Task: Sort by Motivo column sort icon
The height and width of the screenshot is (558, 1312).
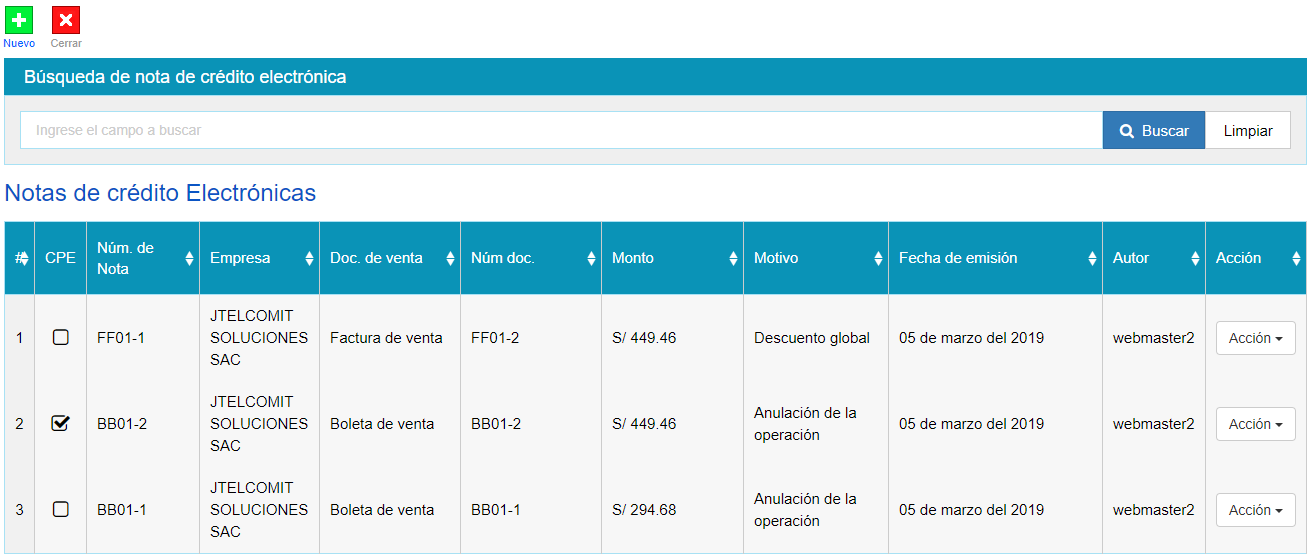Action: (x=878, y=258)
